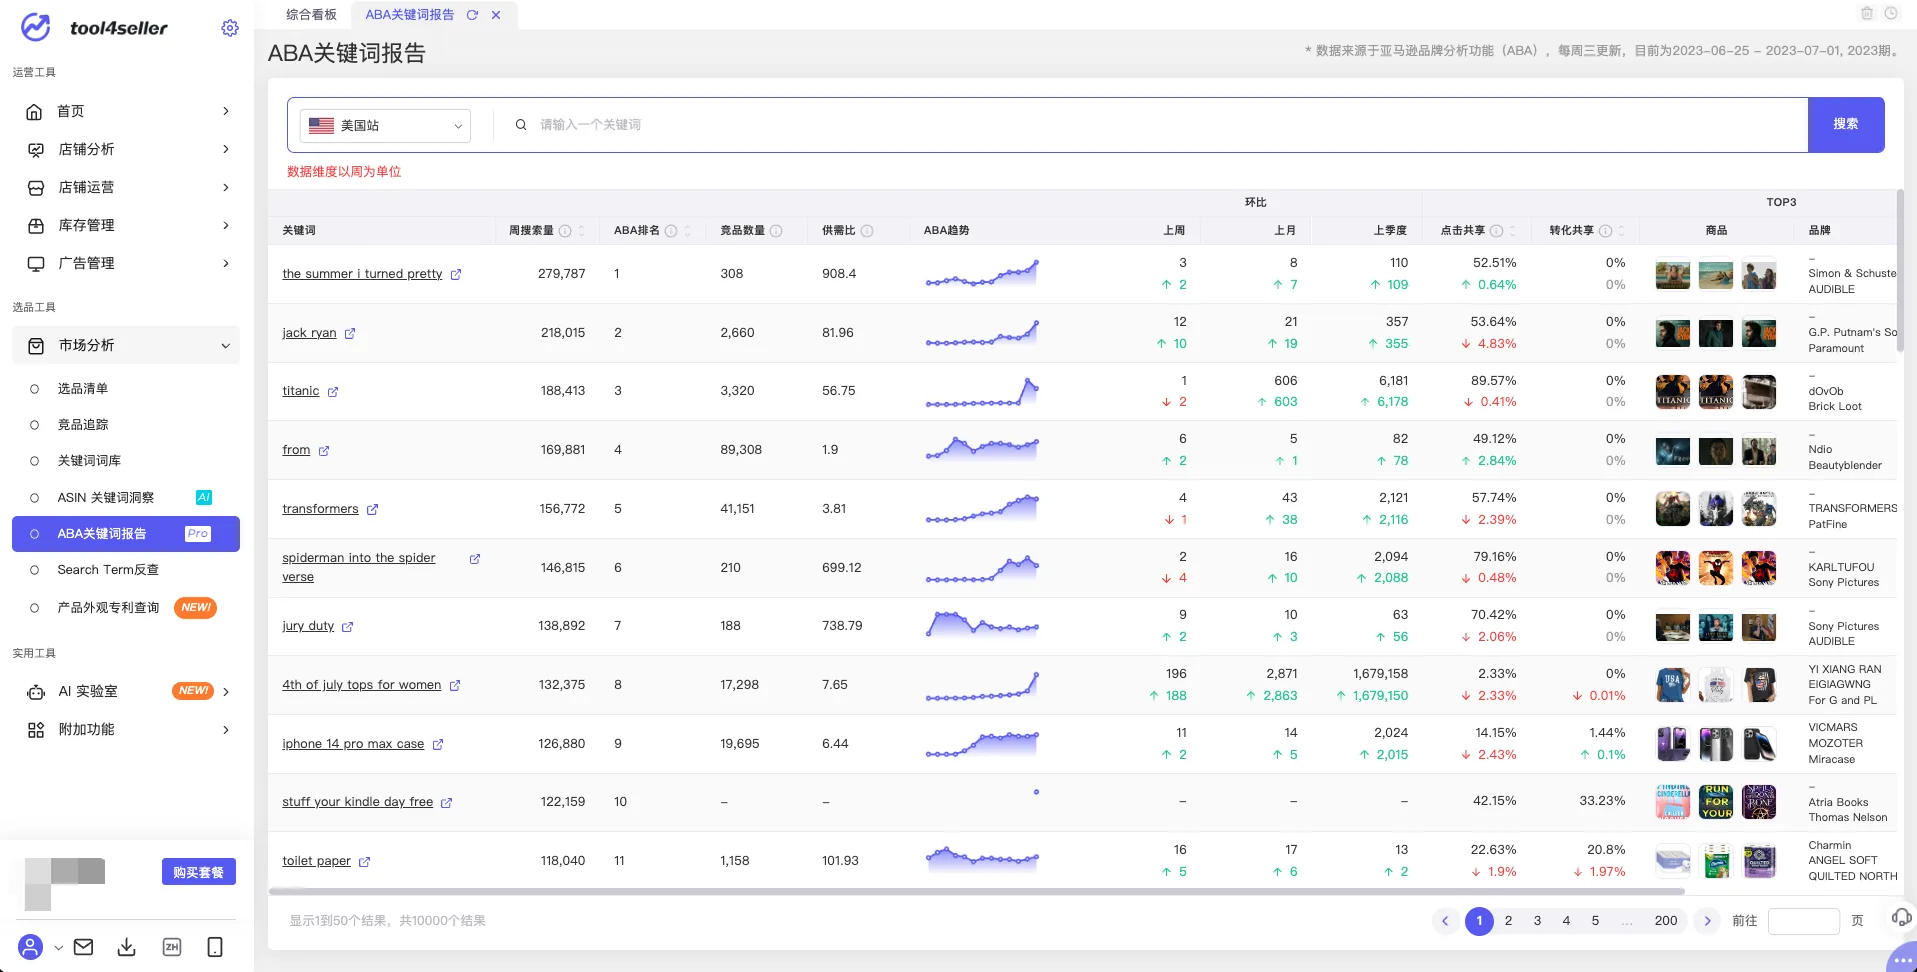Click 搜索 button

[x=1846, y=125]
